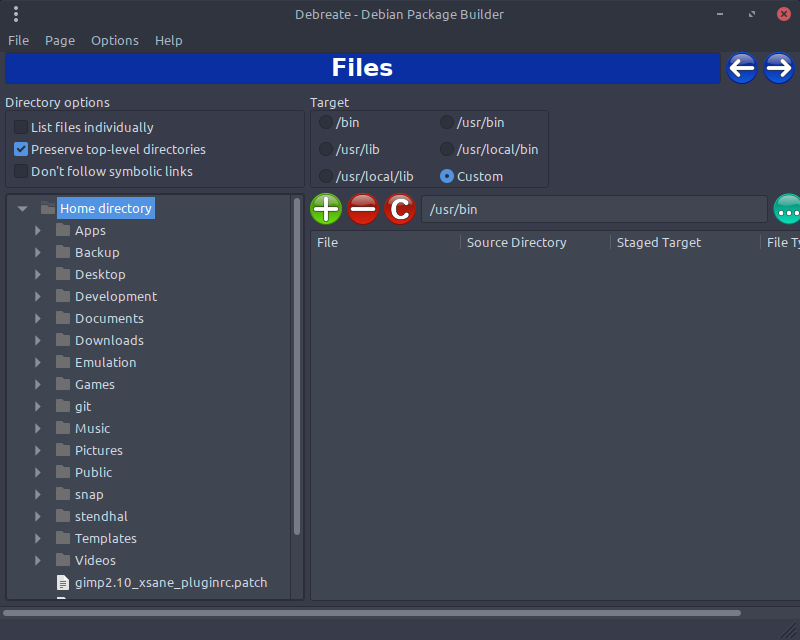Uncheck Preserve top-level directories
Viewport: 800px width, 640px height.
[21, 149]
